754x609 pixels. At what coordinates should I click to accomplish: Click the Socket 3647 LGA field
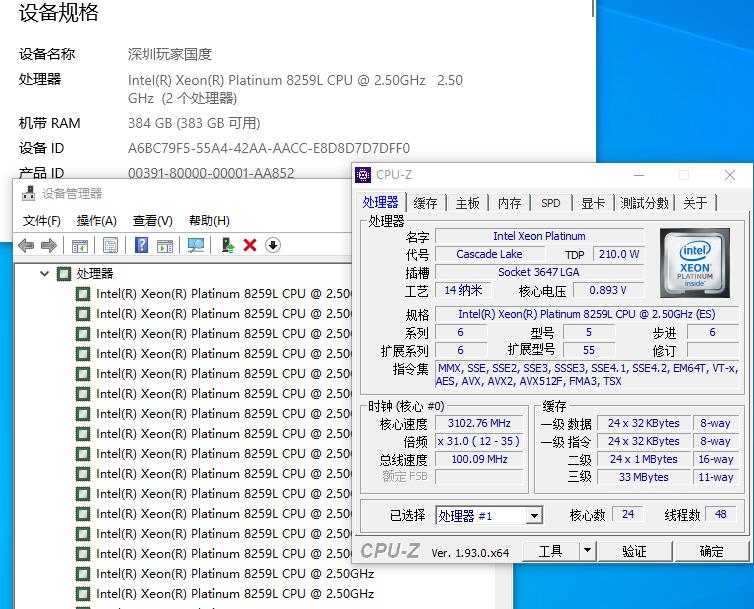(540, 272)
